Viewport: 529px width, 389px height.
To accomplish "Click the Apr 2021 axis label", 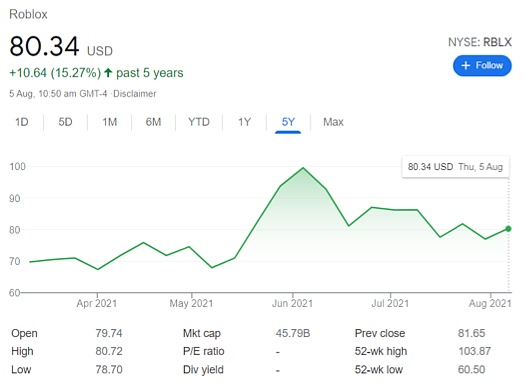I will pos(96,303).
